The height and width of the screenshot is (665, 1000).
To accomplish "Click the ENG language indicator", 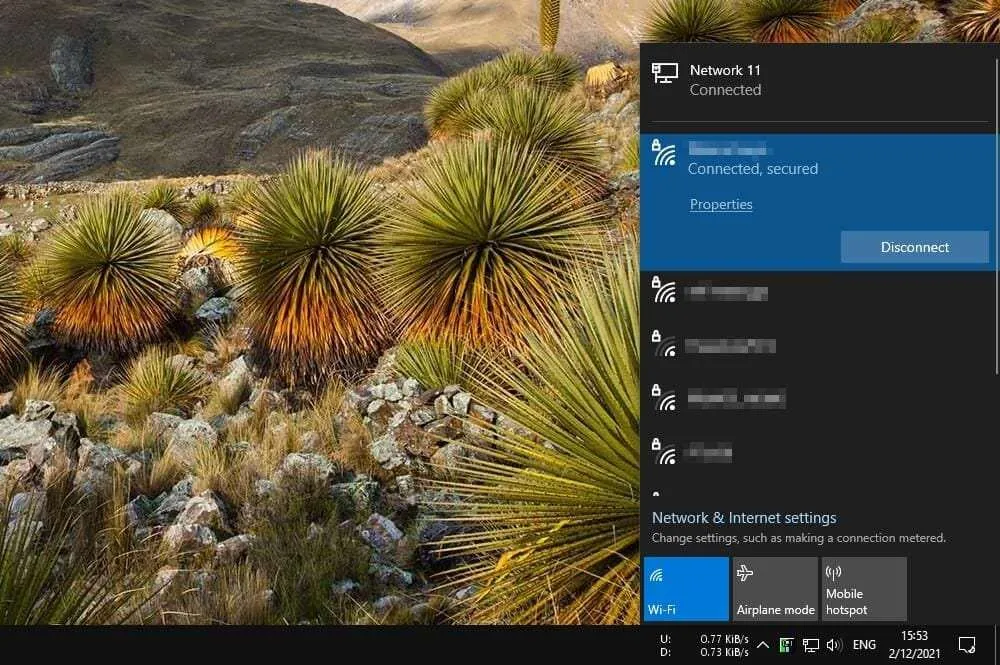I will click(x=864, y=645).
